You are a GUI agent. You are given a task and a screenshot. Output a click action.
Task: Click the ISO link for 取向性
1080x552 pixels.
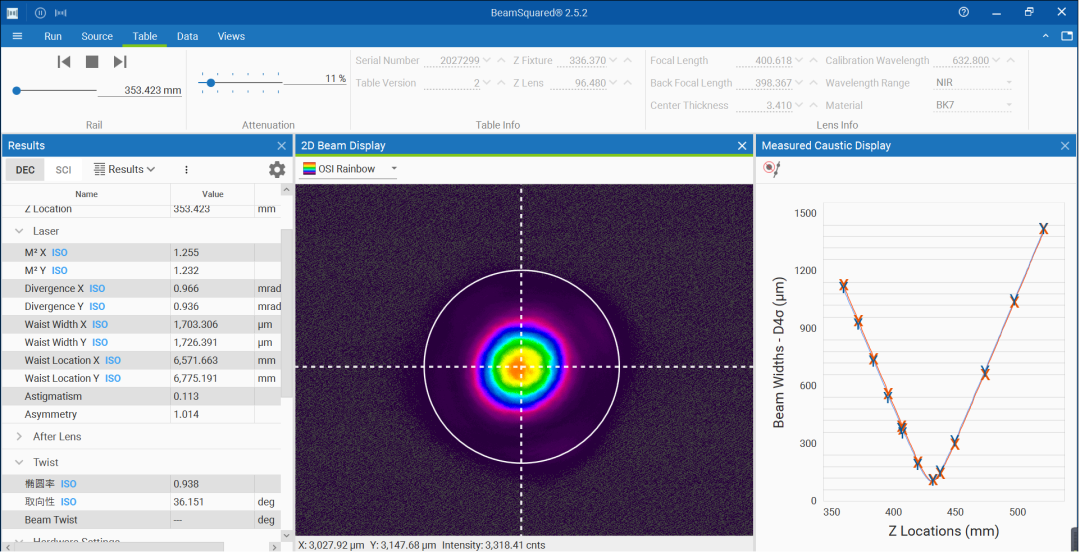[x=68, y=502]
